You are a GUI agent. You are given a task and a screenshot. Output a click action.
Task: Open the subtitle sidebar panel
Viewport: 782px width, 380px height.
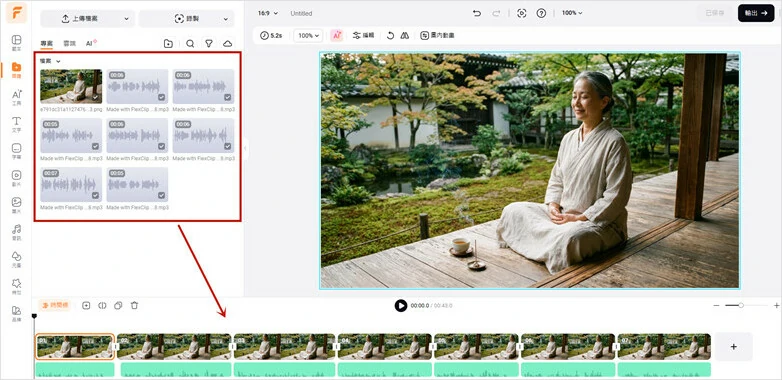coord(16,151)
